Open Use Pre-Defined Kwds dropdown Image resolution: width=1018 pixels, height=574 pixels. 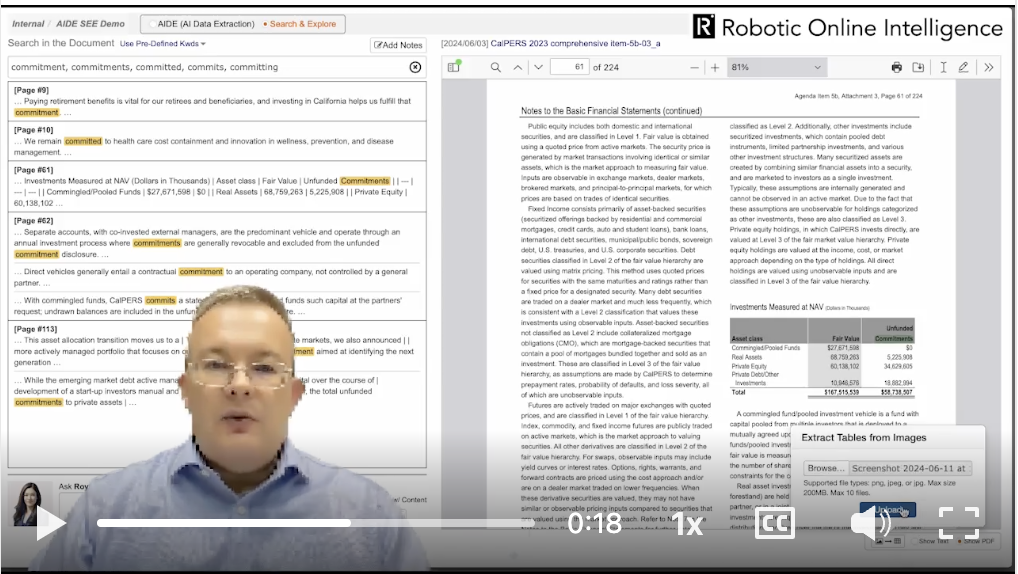[163, 44]
